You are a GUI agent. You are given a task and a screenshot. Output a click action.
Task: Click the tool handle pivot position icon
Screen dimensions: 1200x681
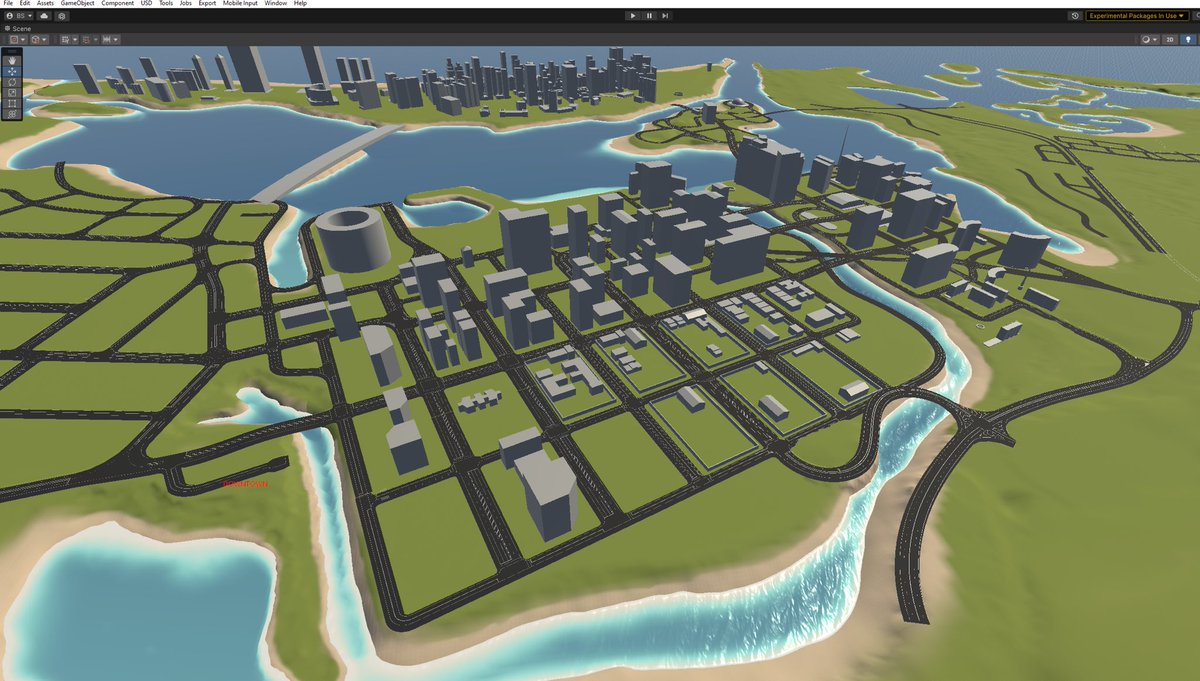tap(14, 40)
